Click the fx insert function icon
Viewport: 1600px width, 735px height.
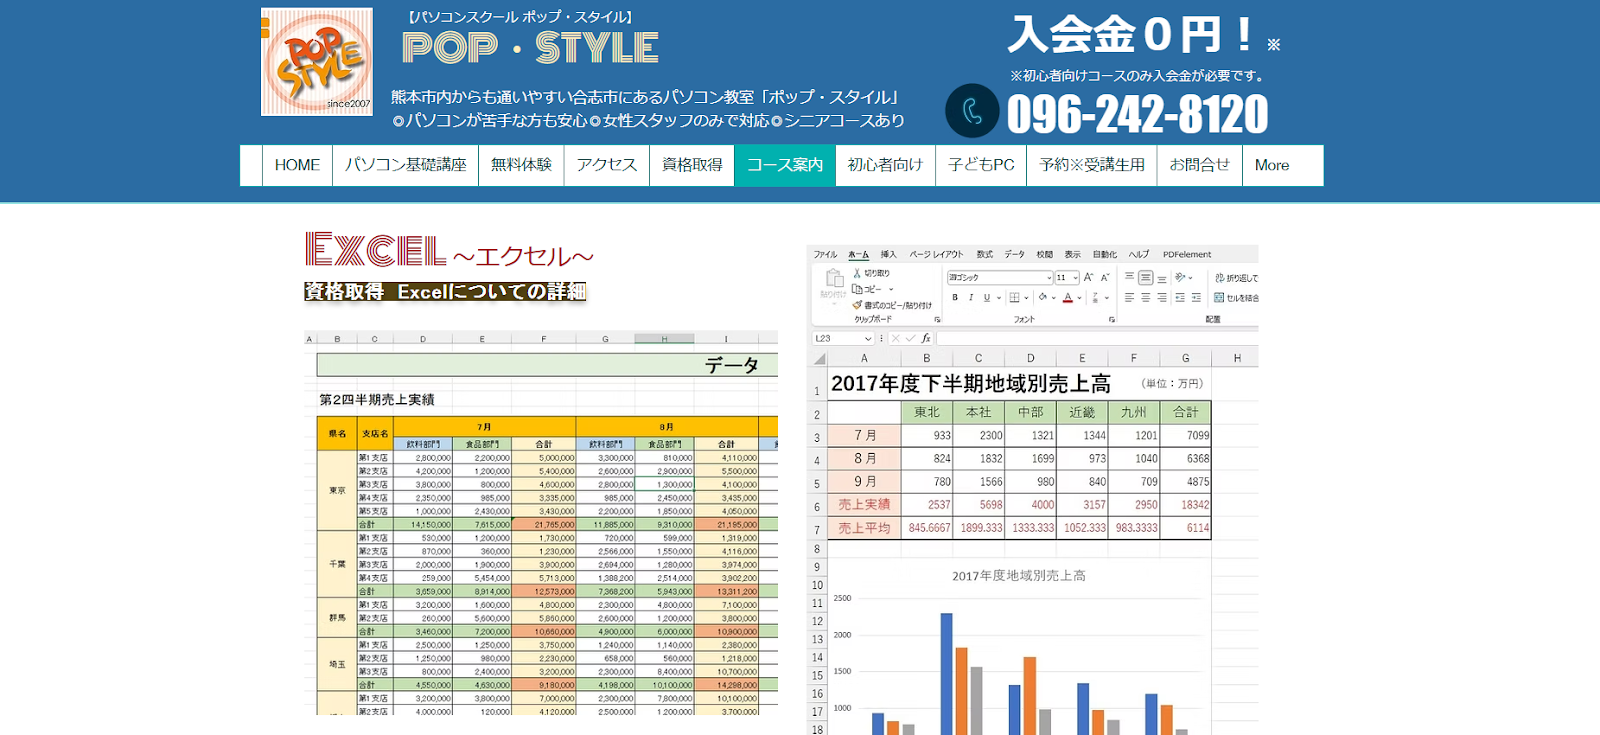click(x=926, y=338)
